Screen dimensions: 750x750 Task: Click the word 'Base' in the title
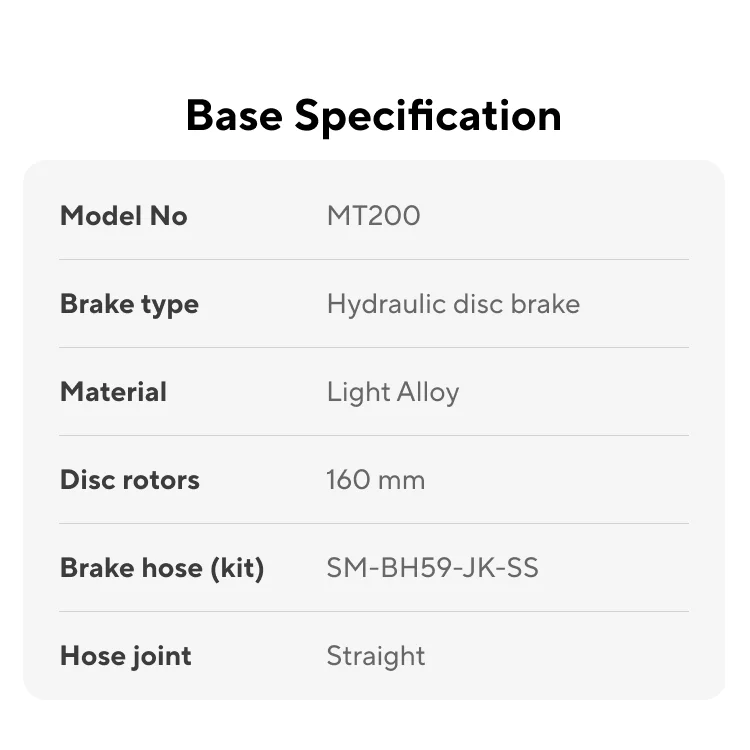pos(234,116)
